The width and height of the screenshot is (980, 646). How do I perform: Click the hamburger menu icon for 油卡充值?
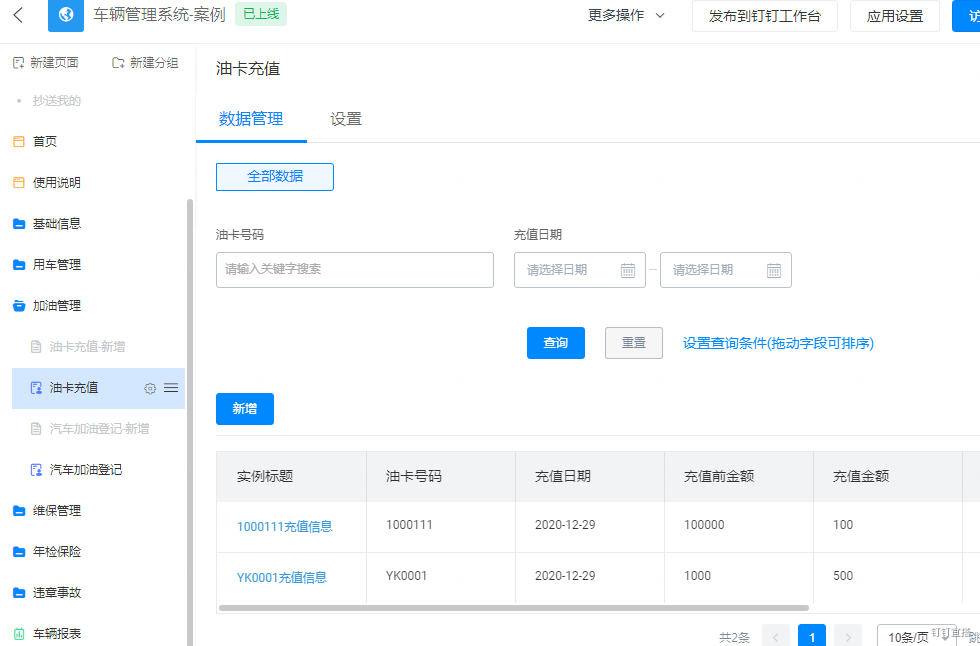coord(171,388)
